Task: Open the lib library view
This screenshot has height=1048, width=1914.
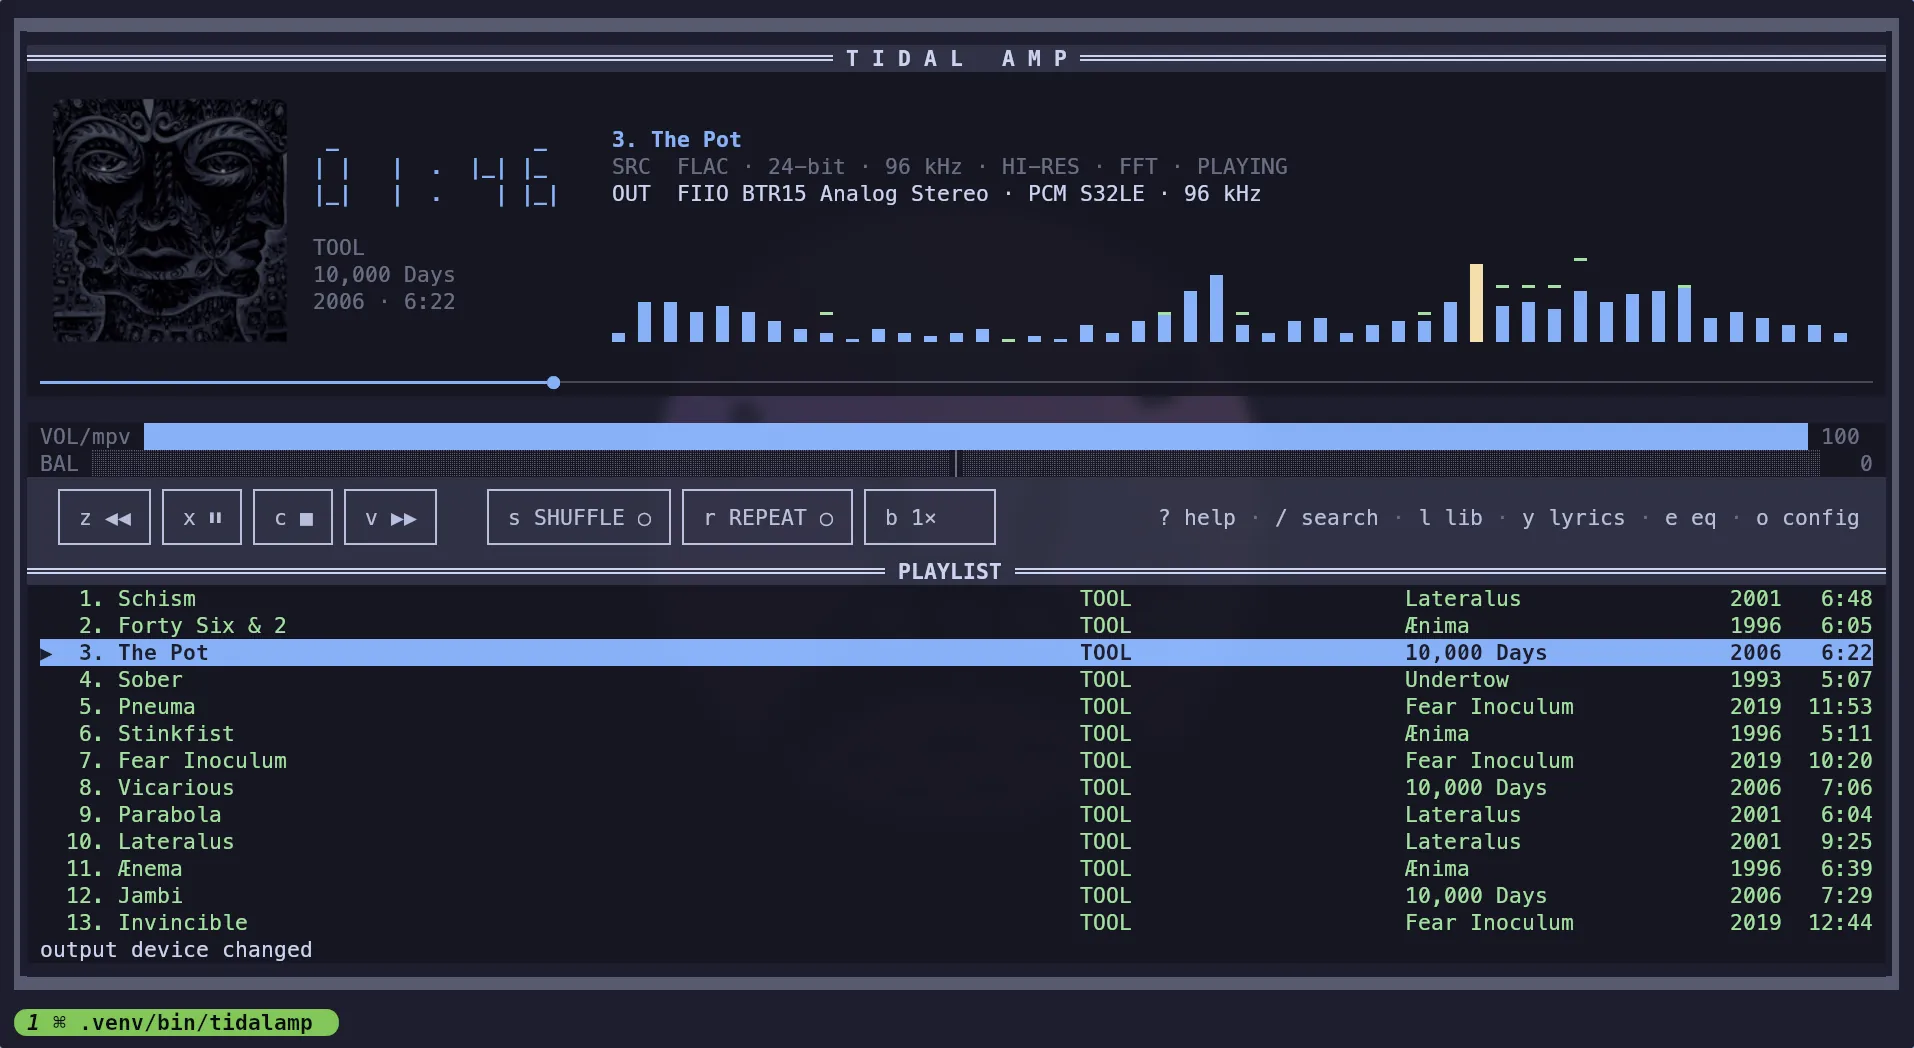Action: [x=1451, y=518]
